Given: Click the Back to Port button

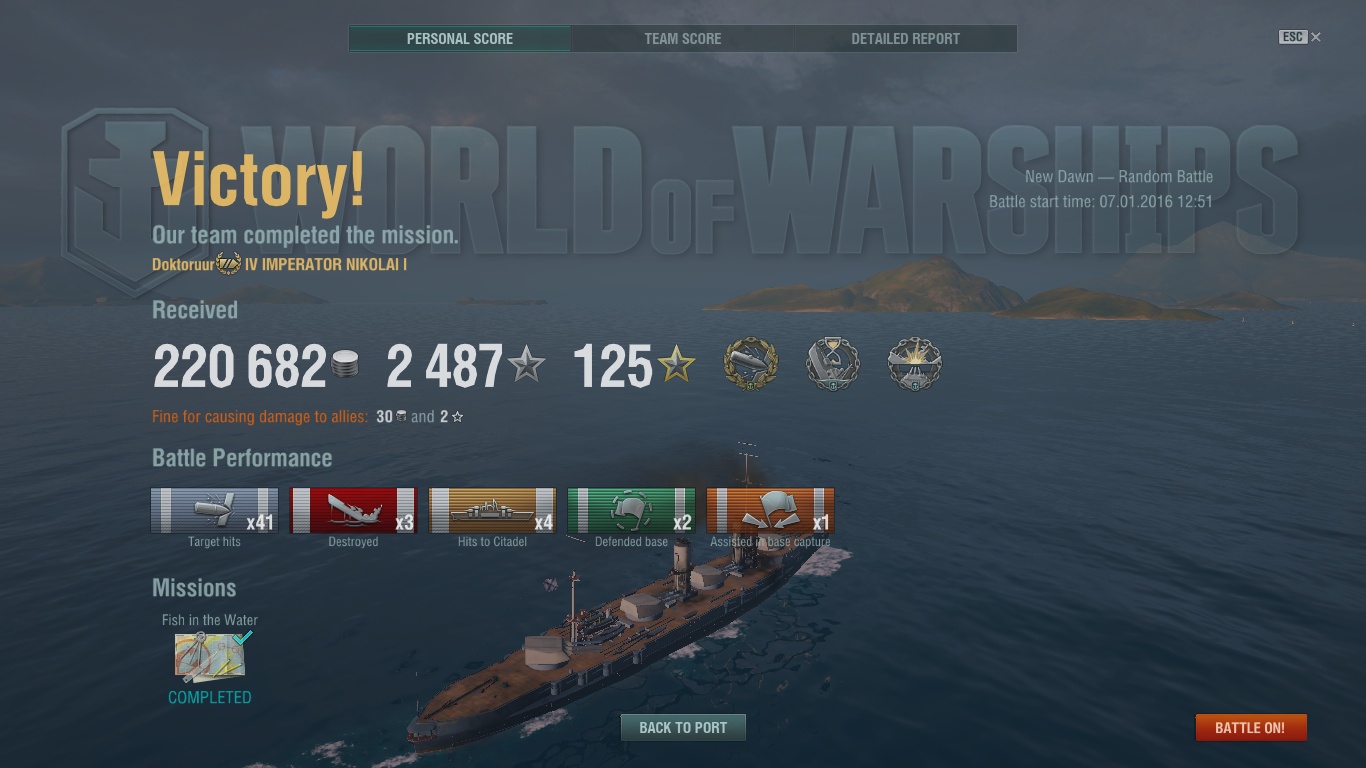Looking at the screenshot, I should click(x=683, y=727).
